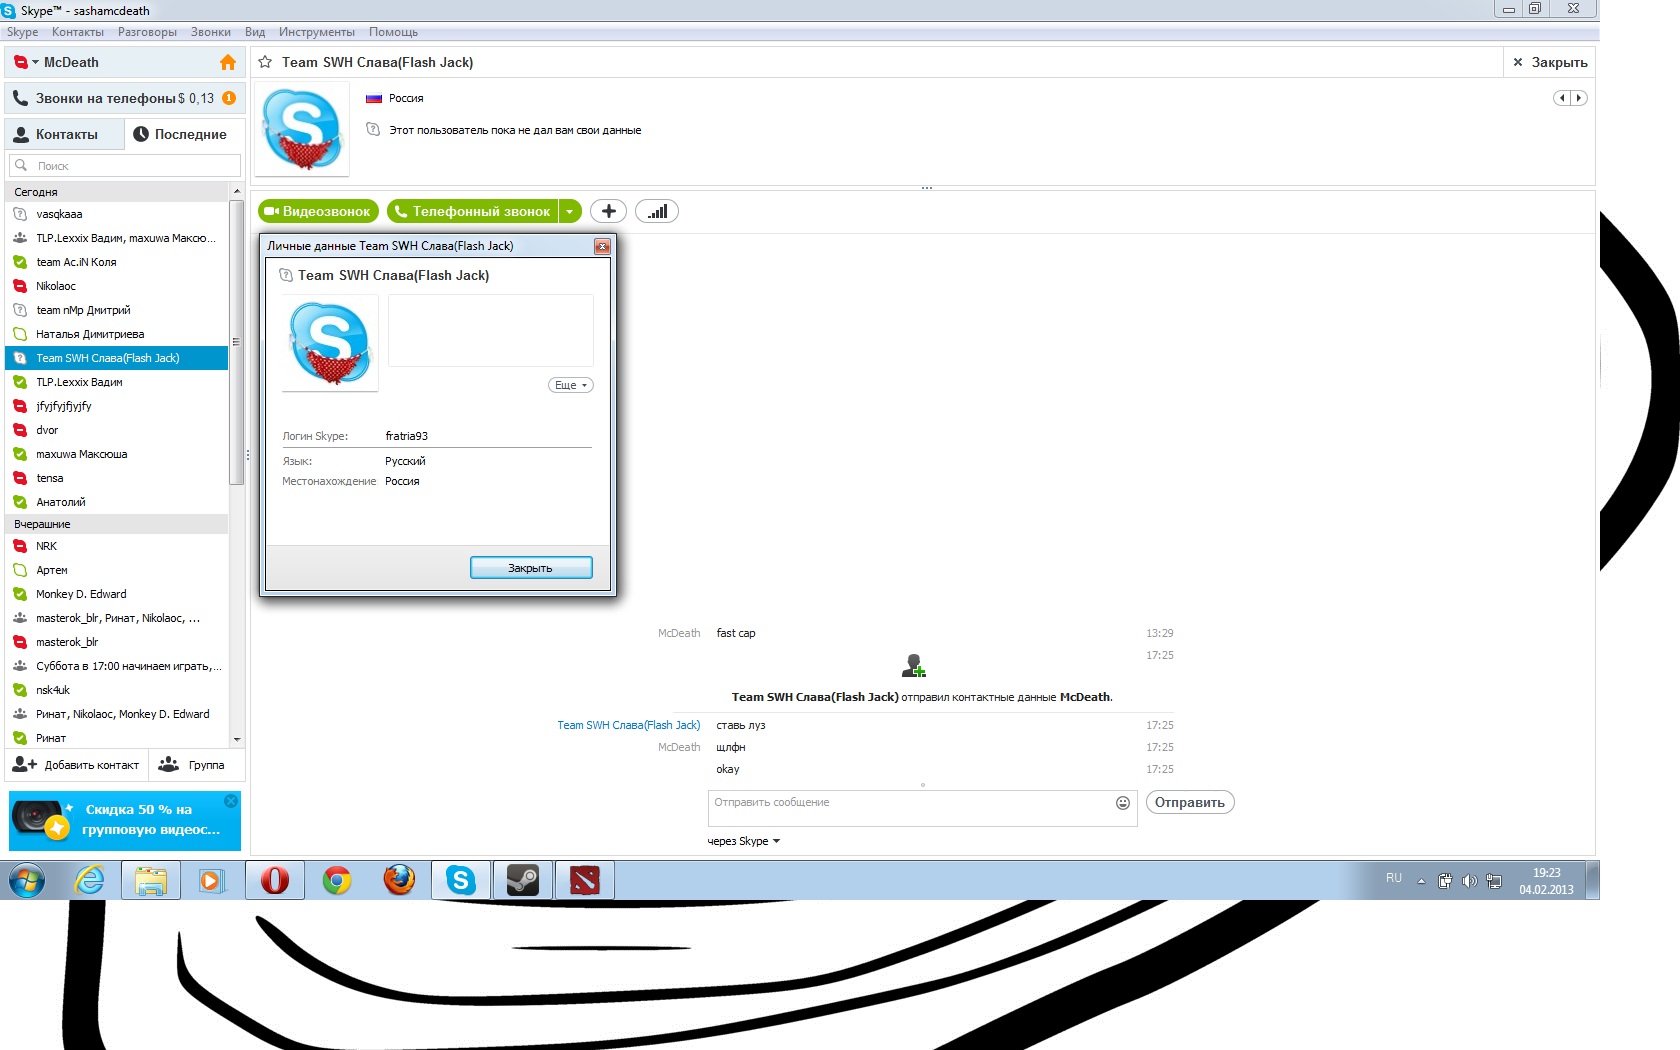Click the Поиск search field
This screenshot has width=1680, height=1050.
tap(125, 166)
